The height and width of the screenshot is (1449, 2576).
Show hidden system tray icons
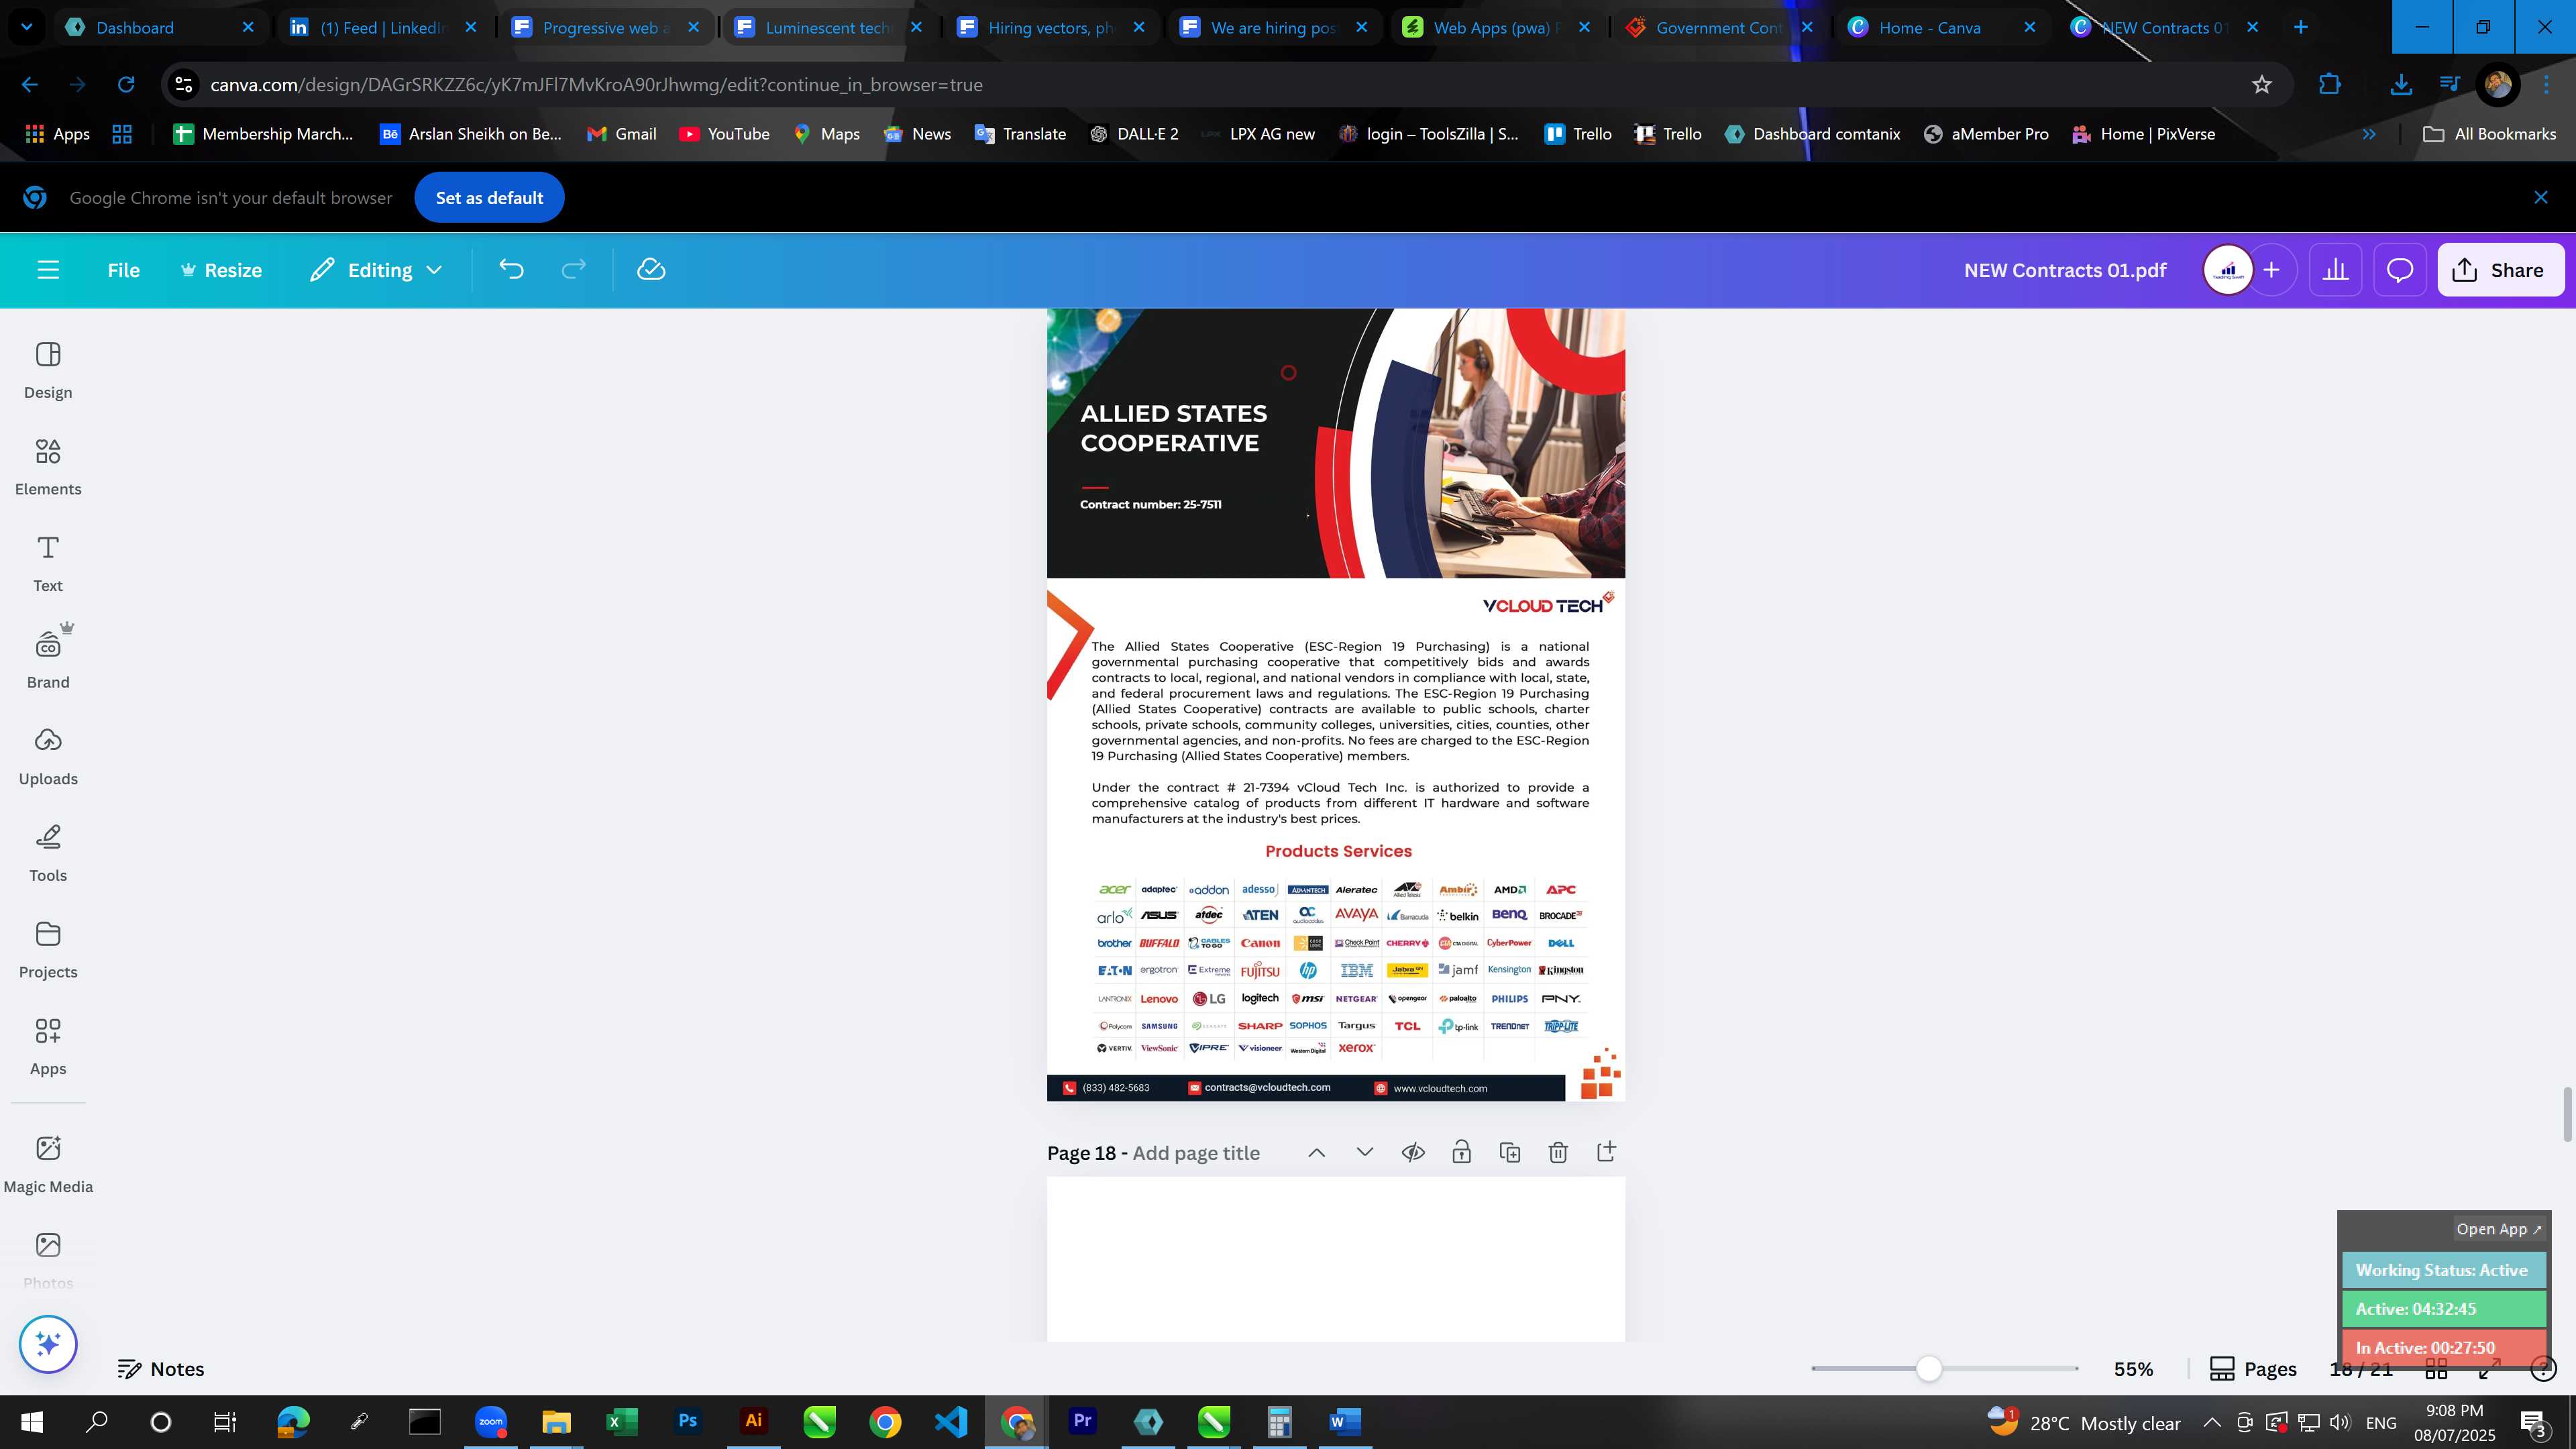(x=2212, y=1423)
